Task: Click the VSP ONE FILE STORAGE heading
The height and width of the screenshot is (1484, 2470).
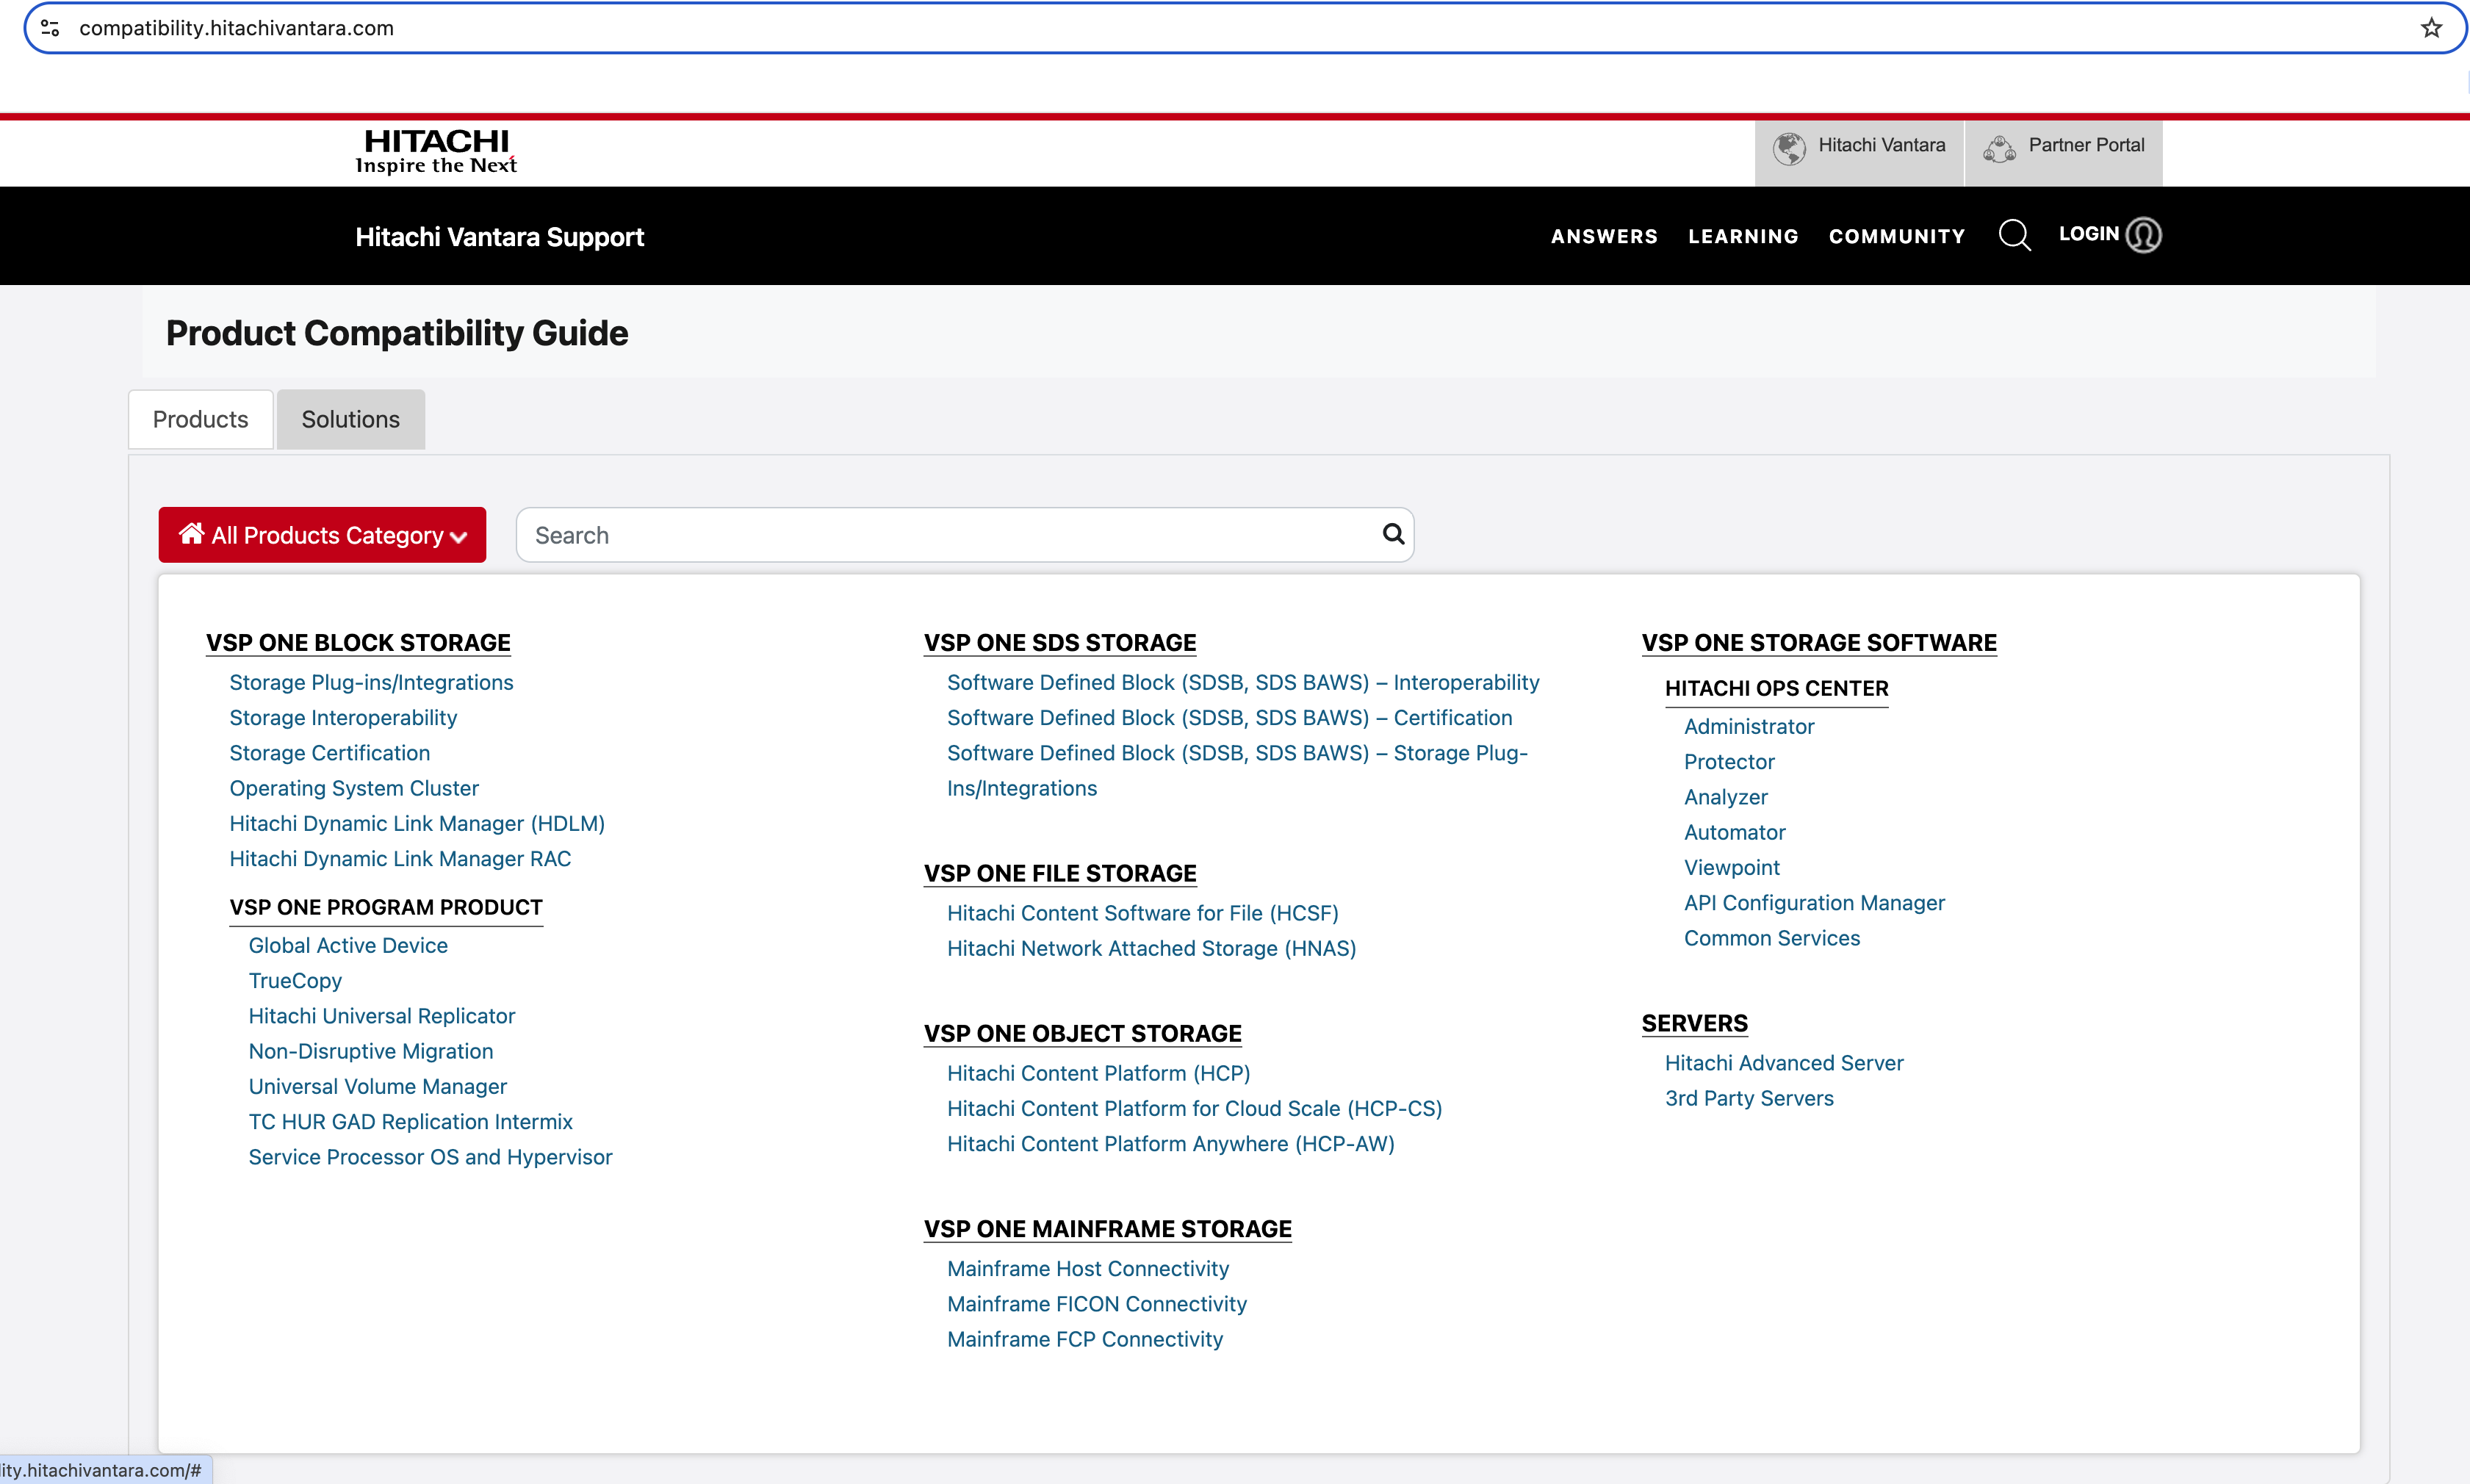Action: coord(1059,874)
